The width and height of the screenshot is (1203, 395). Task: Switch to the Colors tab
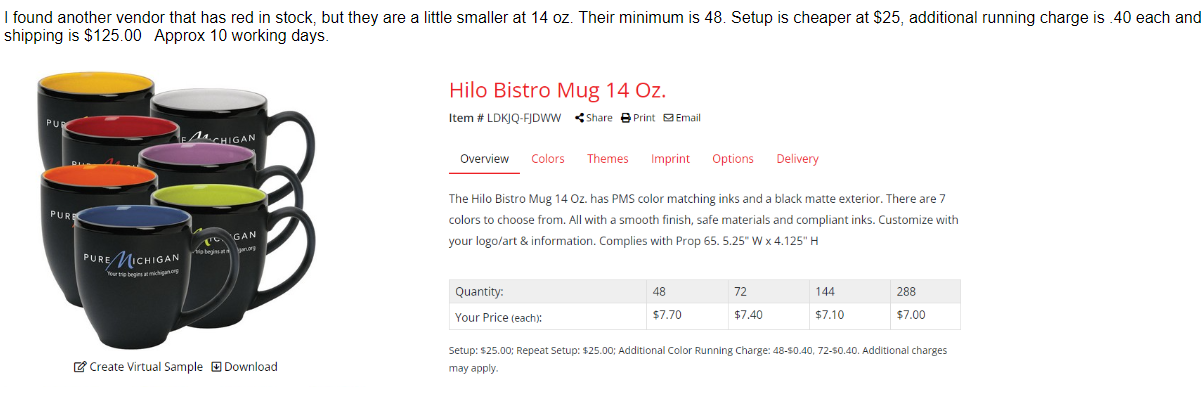(548, 159)
